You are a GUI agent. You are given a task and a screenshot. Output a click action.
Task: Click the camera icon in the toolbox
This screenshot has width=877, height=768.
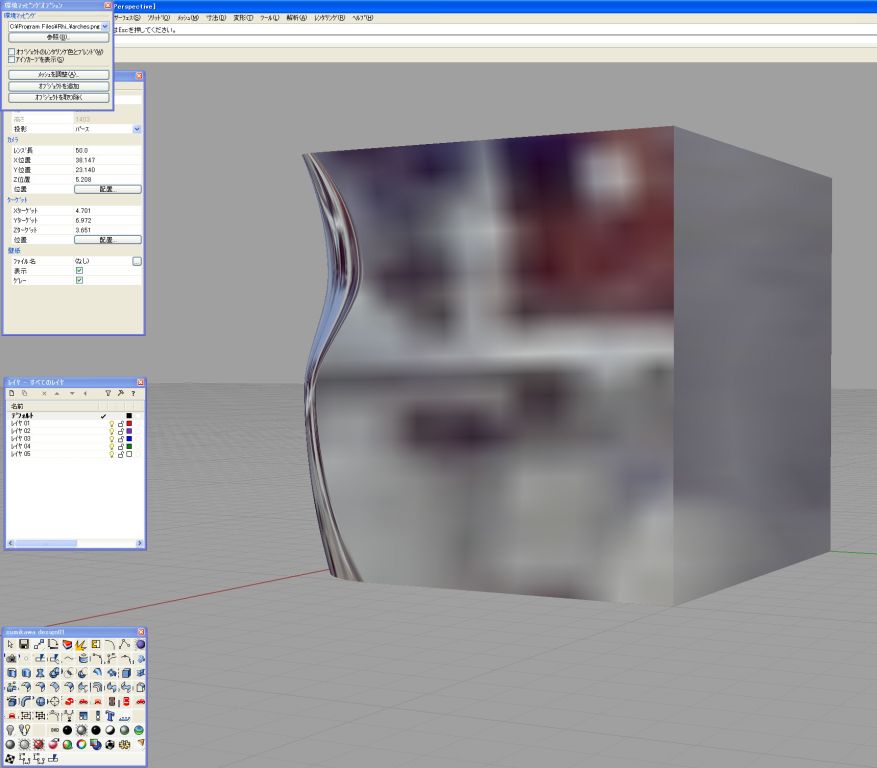tap(11, 659)
